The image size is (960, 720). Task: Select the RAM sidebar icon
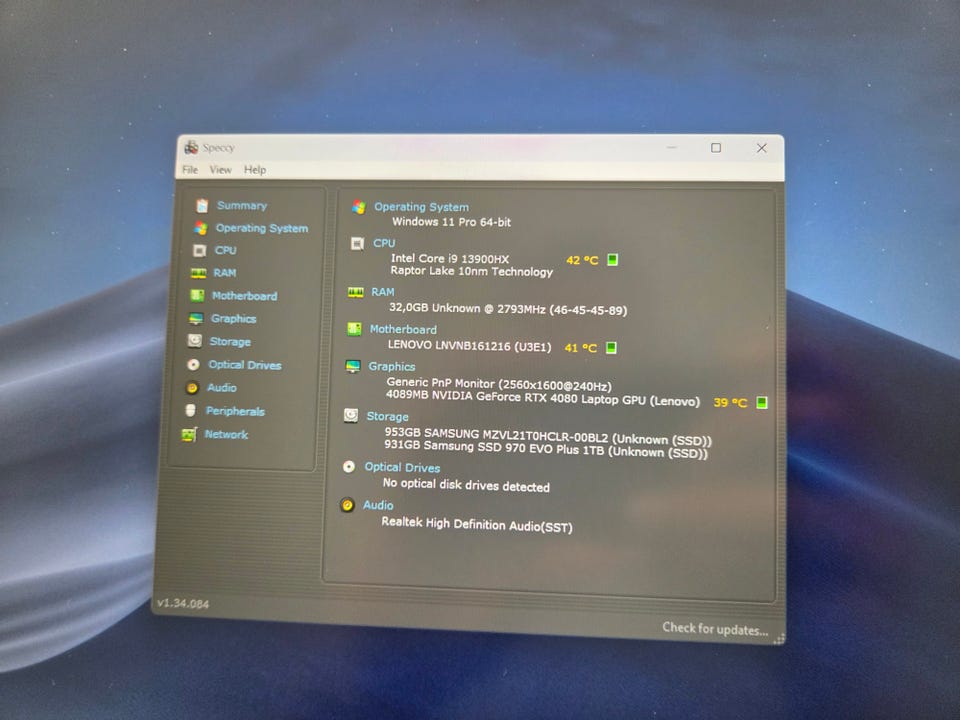click(x=198, y=273)
